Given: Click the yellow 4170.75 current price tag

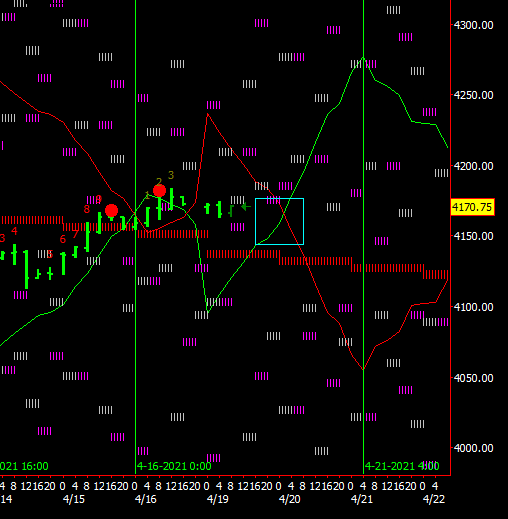Looking at the screenshot, I should tap(472, 207).
